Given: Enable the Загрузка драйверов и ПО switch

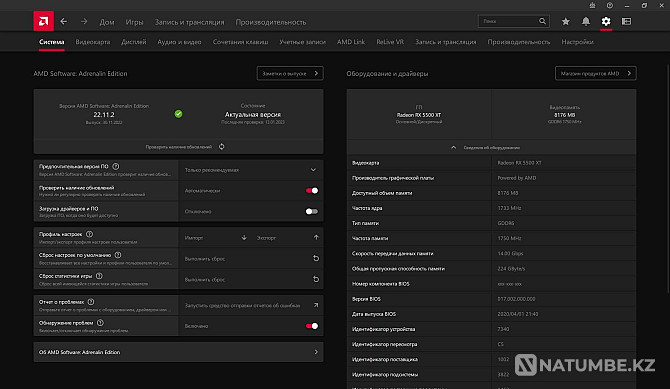Looking at the screenshot, I should tap(312, 211).
